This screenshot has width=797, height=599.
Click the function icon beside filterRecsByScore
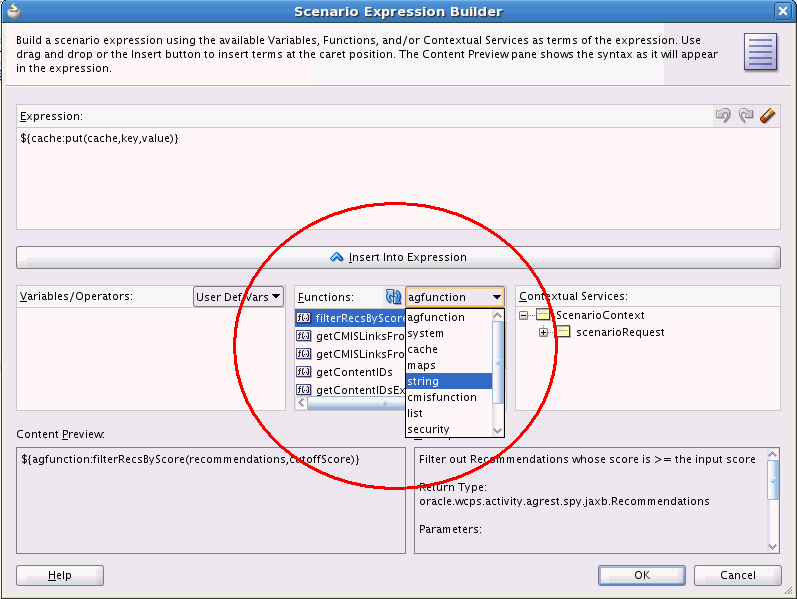[x=303, y=318]
